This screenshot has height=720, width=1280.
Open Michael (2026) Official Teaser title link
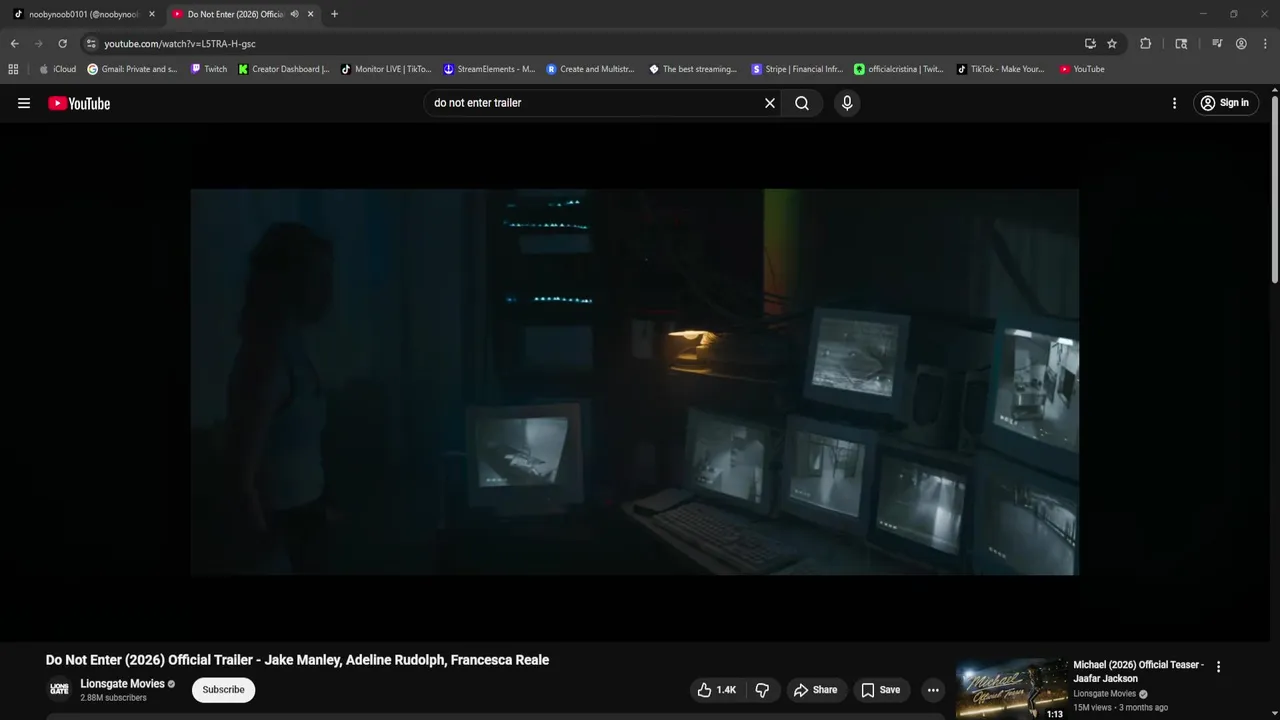tap(1138, 672)
